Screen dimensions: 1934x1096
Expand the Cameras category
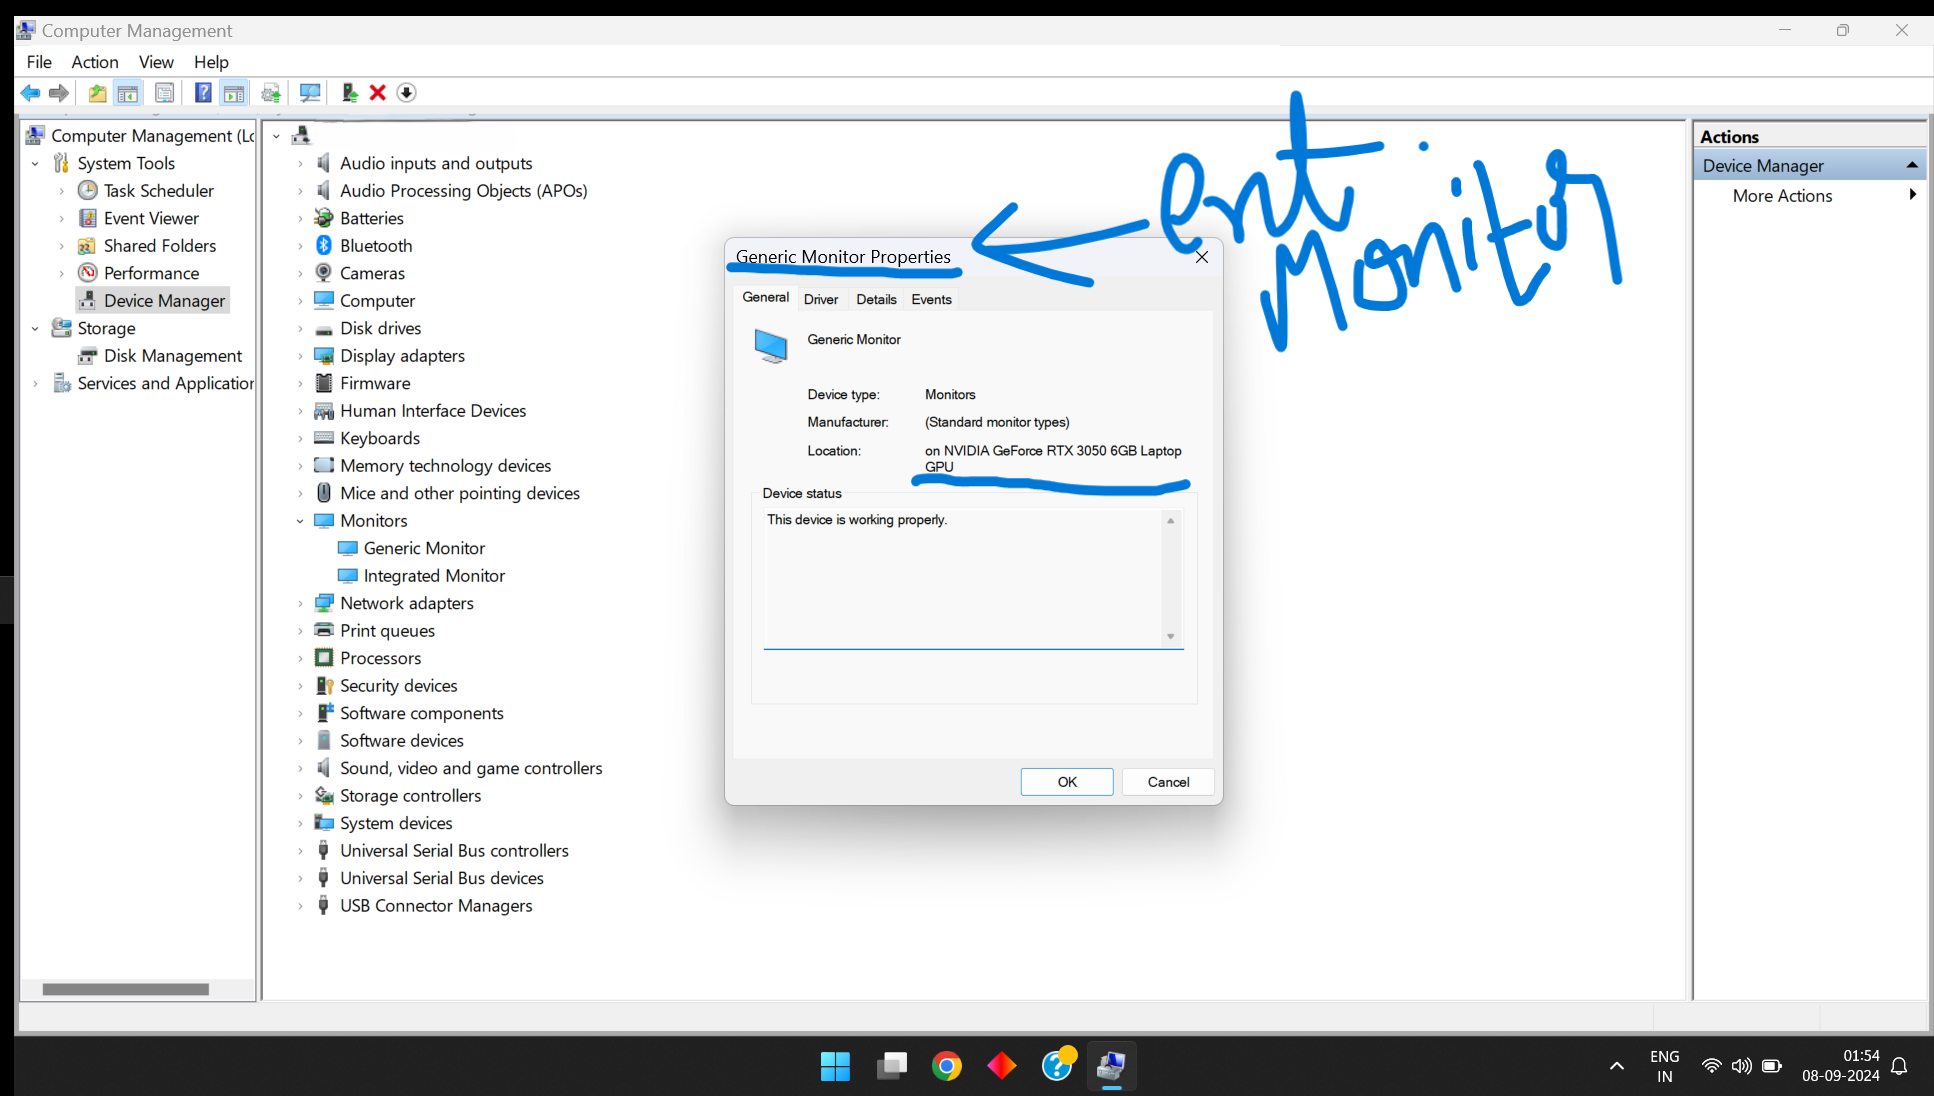300,274
